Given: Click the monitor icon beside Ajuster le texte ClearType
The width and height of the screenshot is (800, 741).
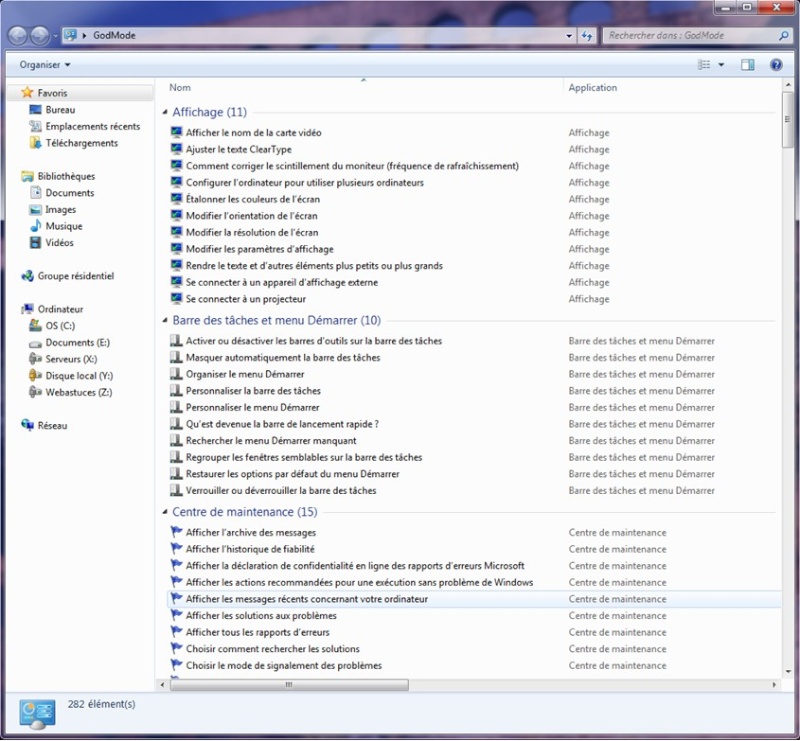Looking at the screenshot, I should point(176,149).
